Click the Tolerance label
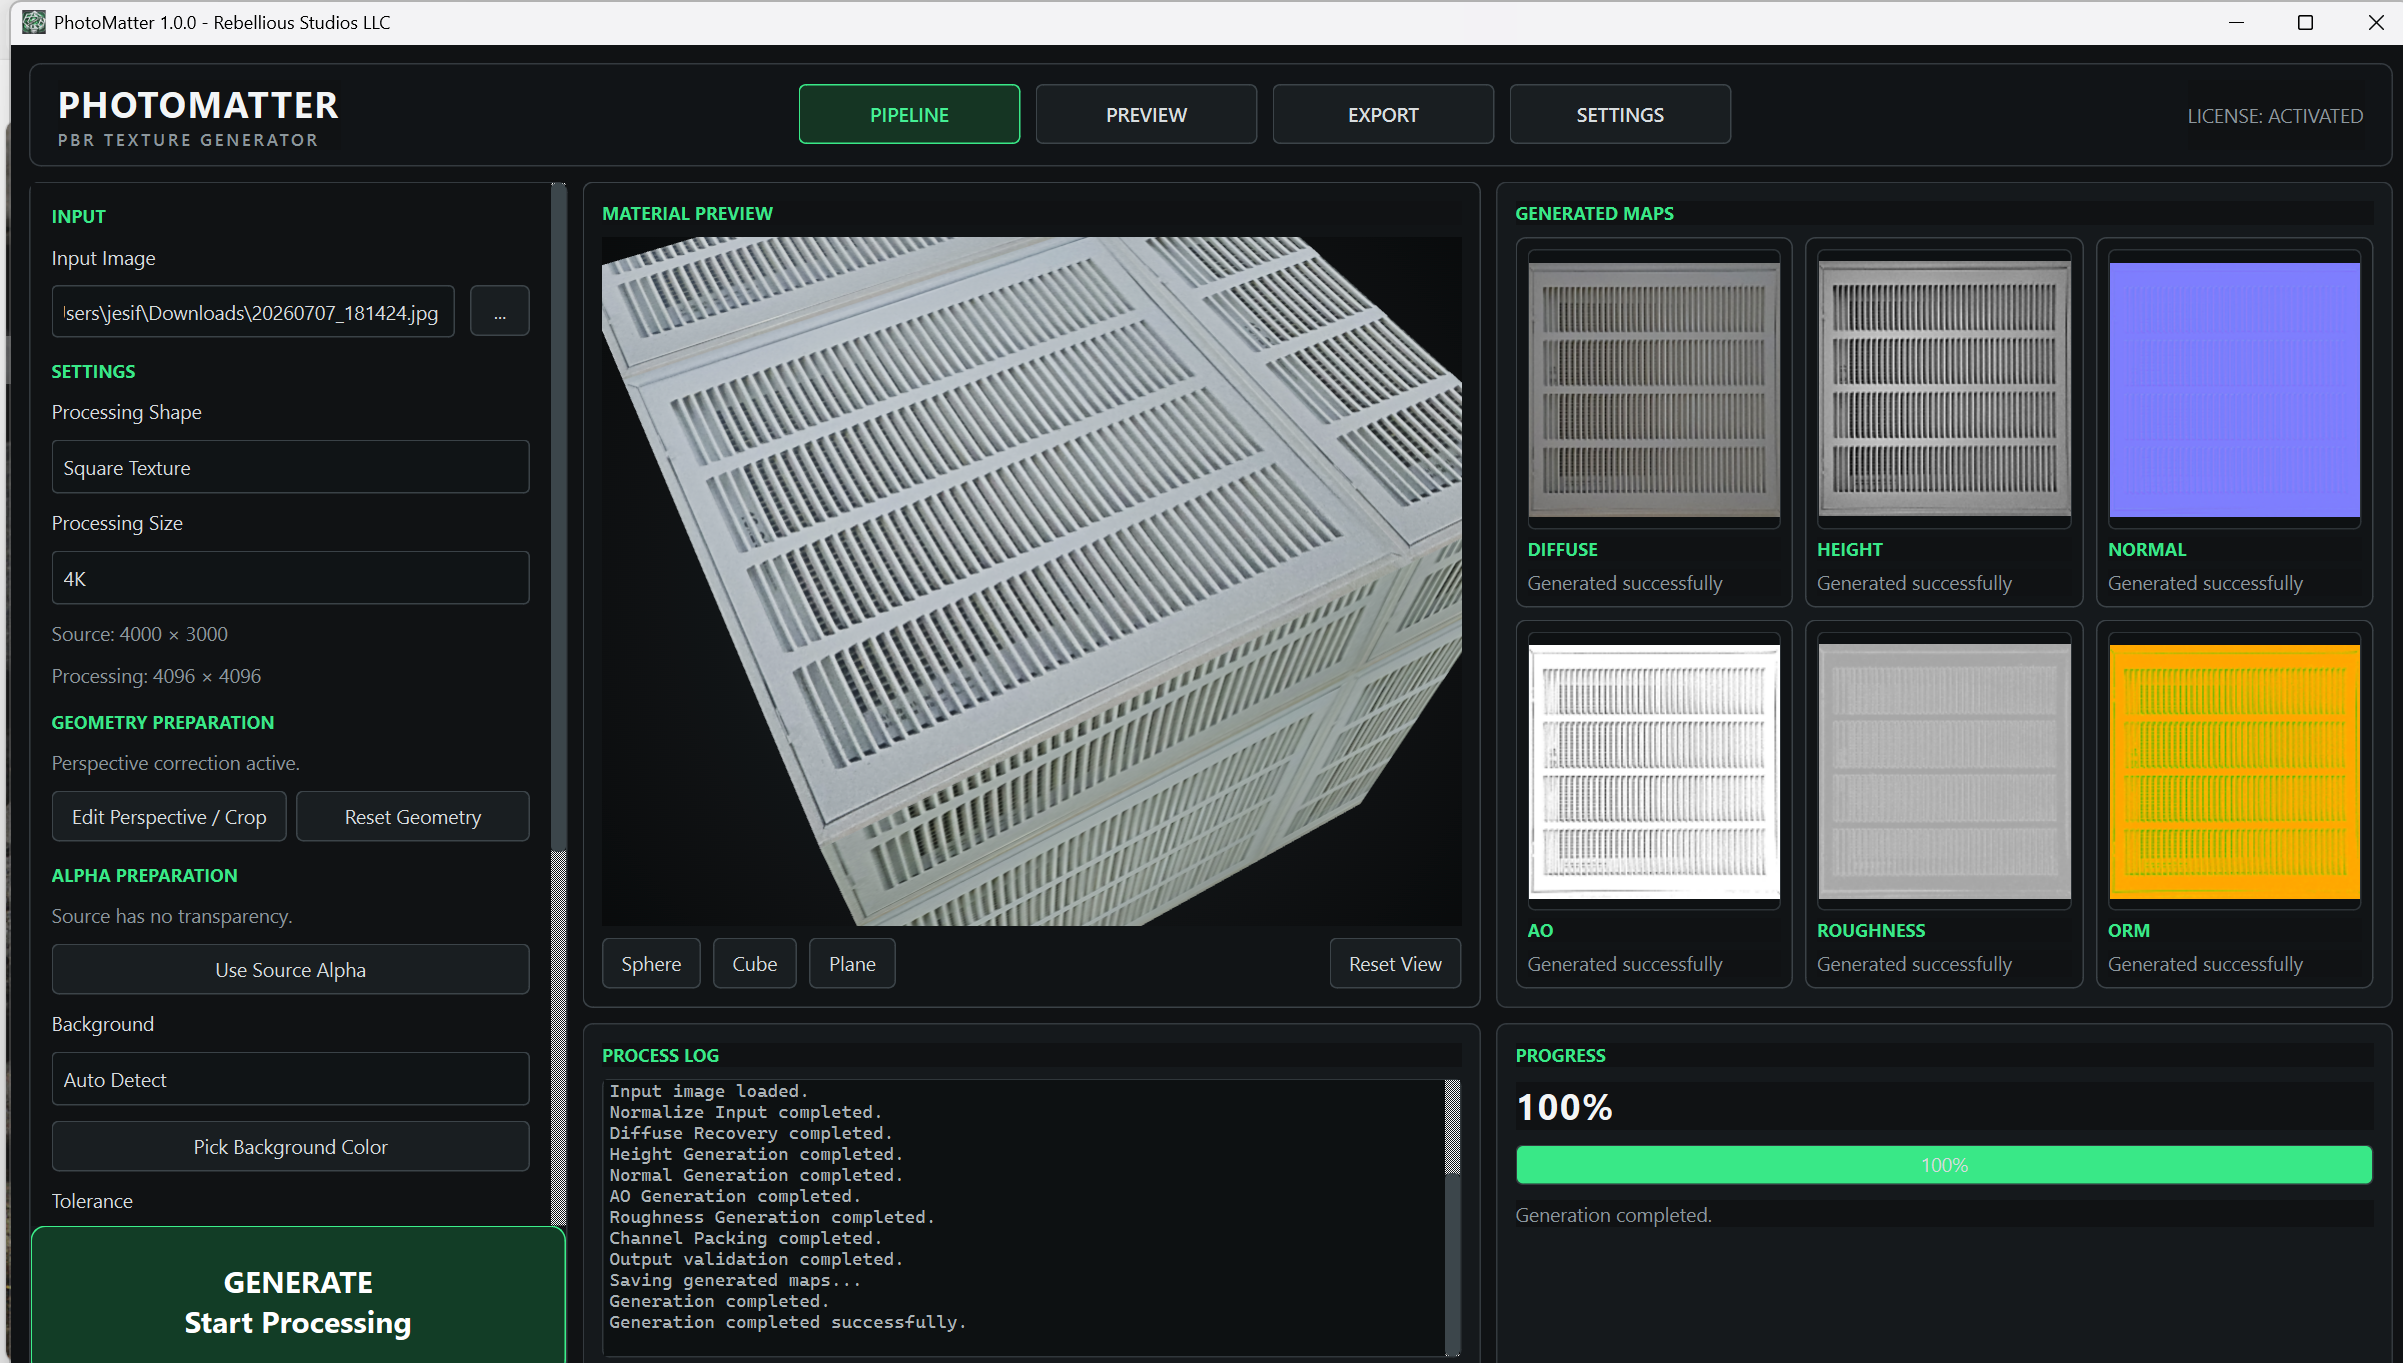This screenshot has width=2403, height=1363. click(x=92, y=1201)
